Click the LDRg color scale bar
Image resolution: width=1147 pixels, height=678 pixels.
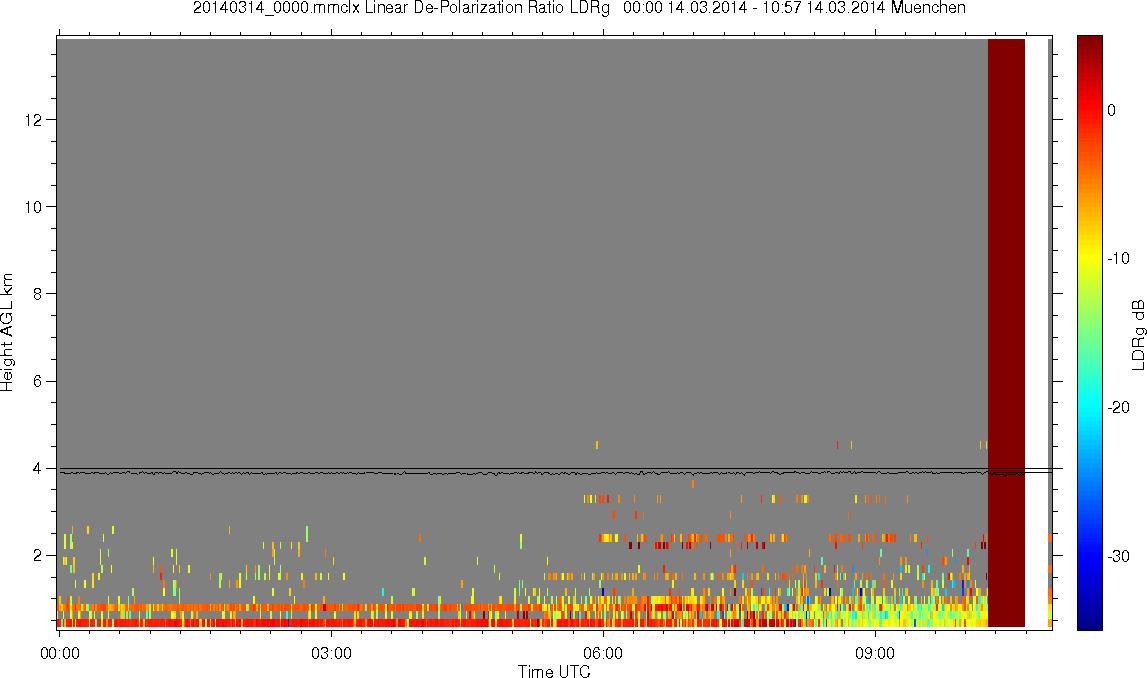click(1089, 333)
